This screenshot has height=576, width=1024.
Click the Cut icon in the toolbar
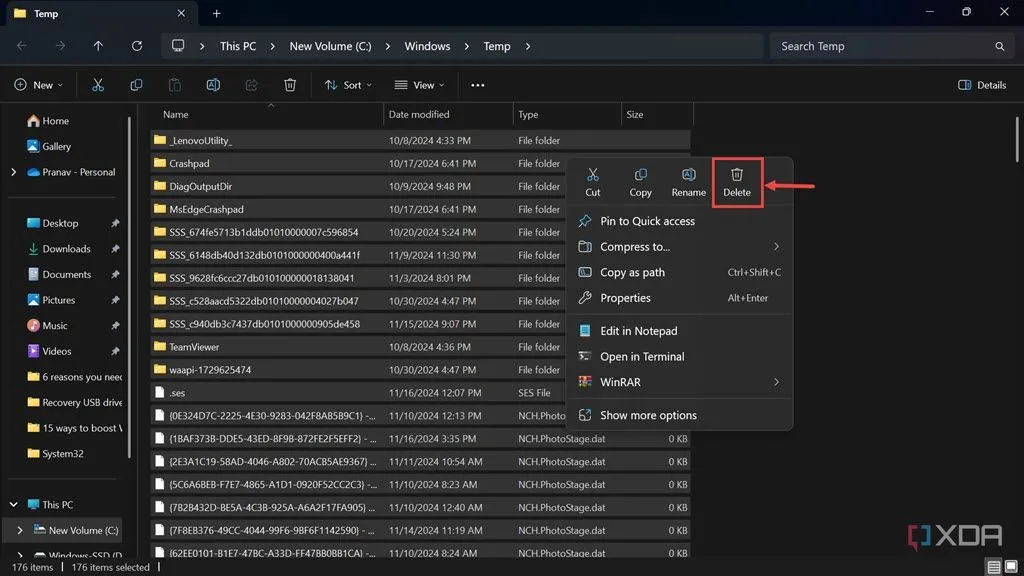coord(98,85)
